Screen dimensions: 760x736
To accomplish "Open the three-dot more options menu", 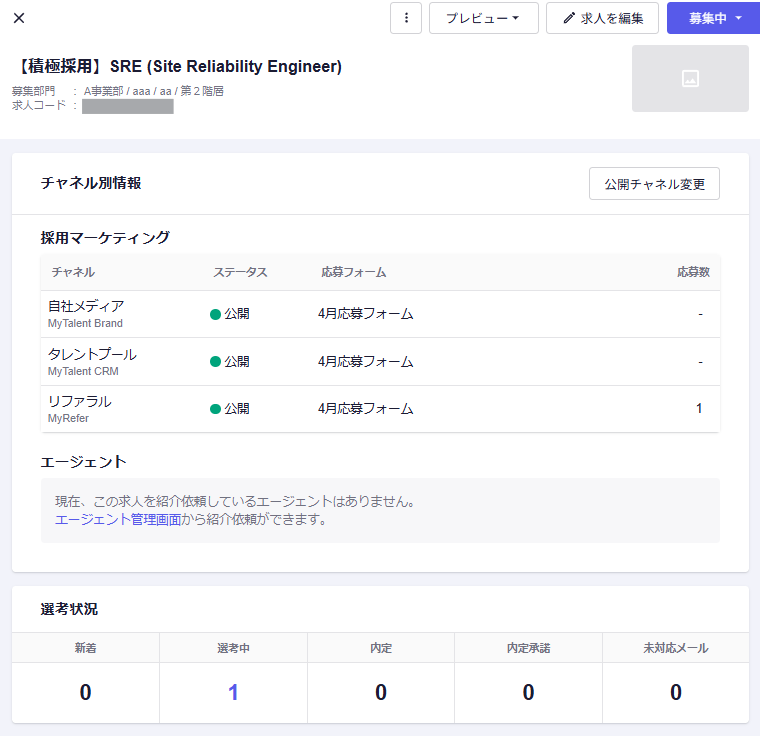I will (405, 18).
